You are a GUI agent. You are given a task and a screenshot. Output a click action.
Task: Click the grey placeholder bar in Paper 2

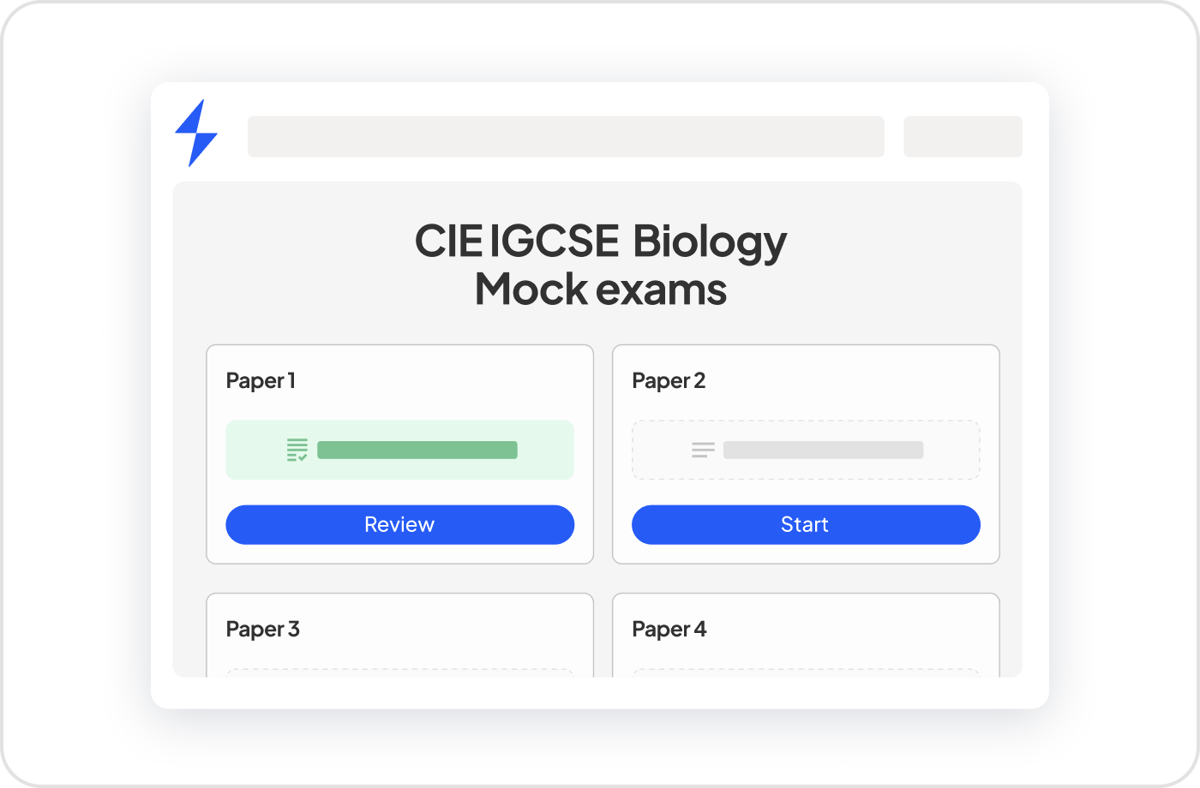click(823, 450)
